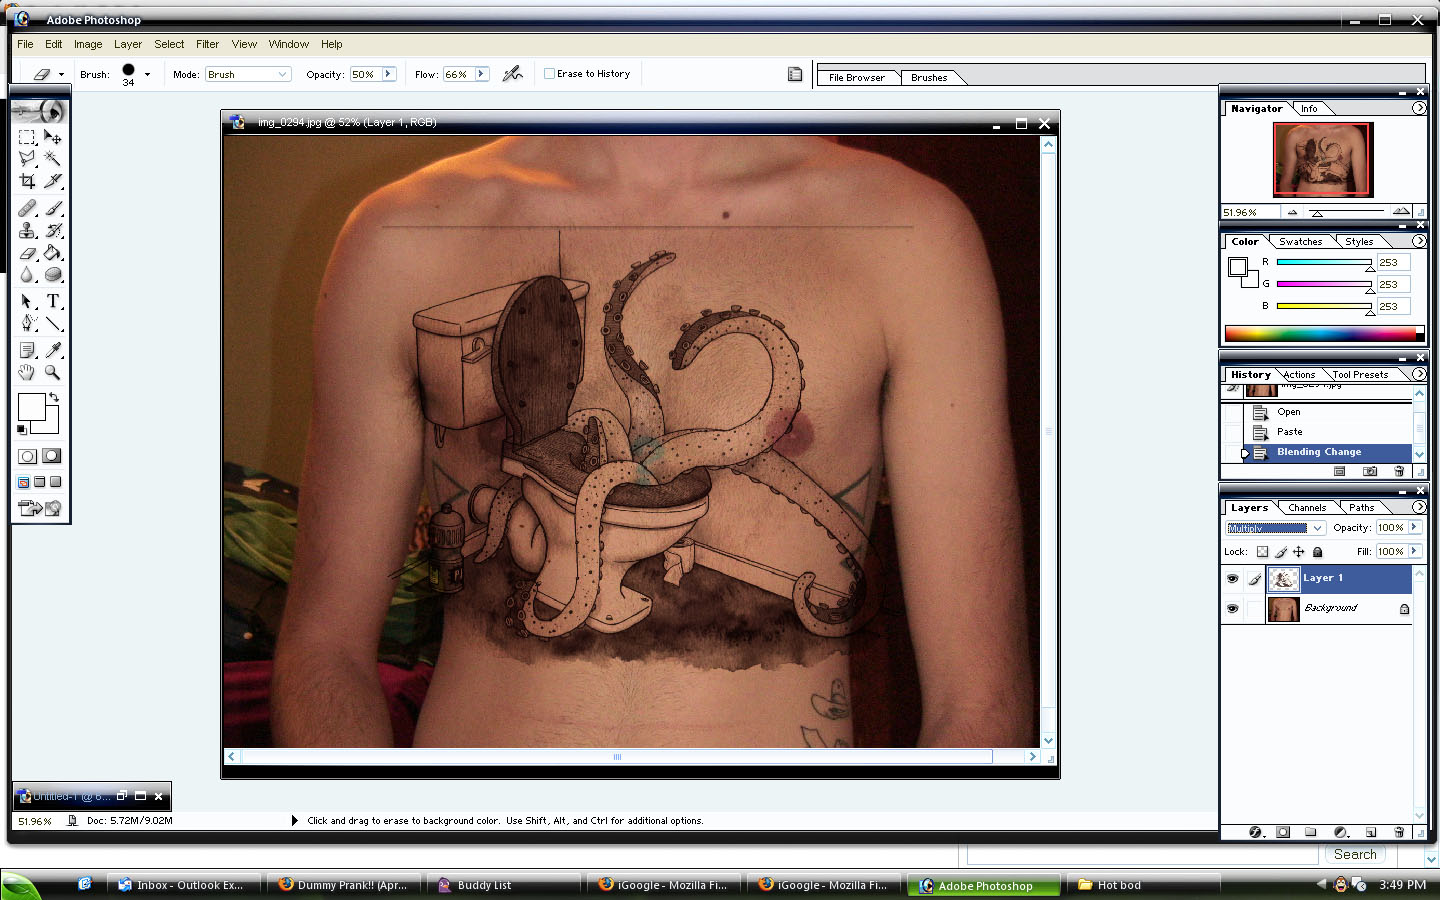Select the Pen tool

pos(27,323)
